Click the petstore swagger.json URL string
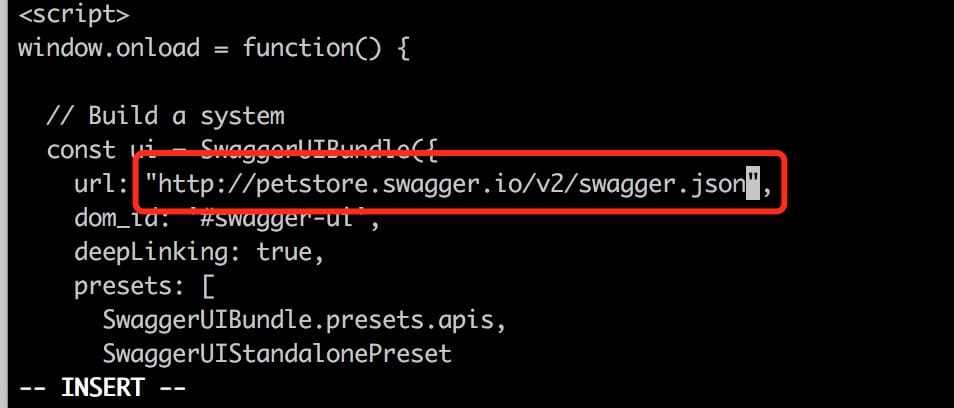The image size is (954, 408). (x=453, y=185)
